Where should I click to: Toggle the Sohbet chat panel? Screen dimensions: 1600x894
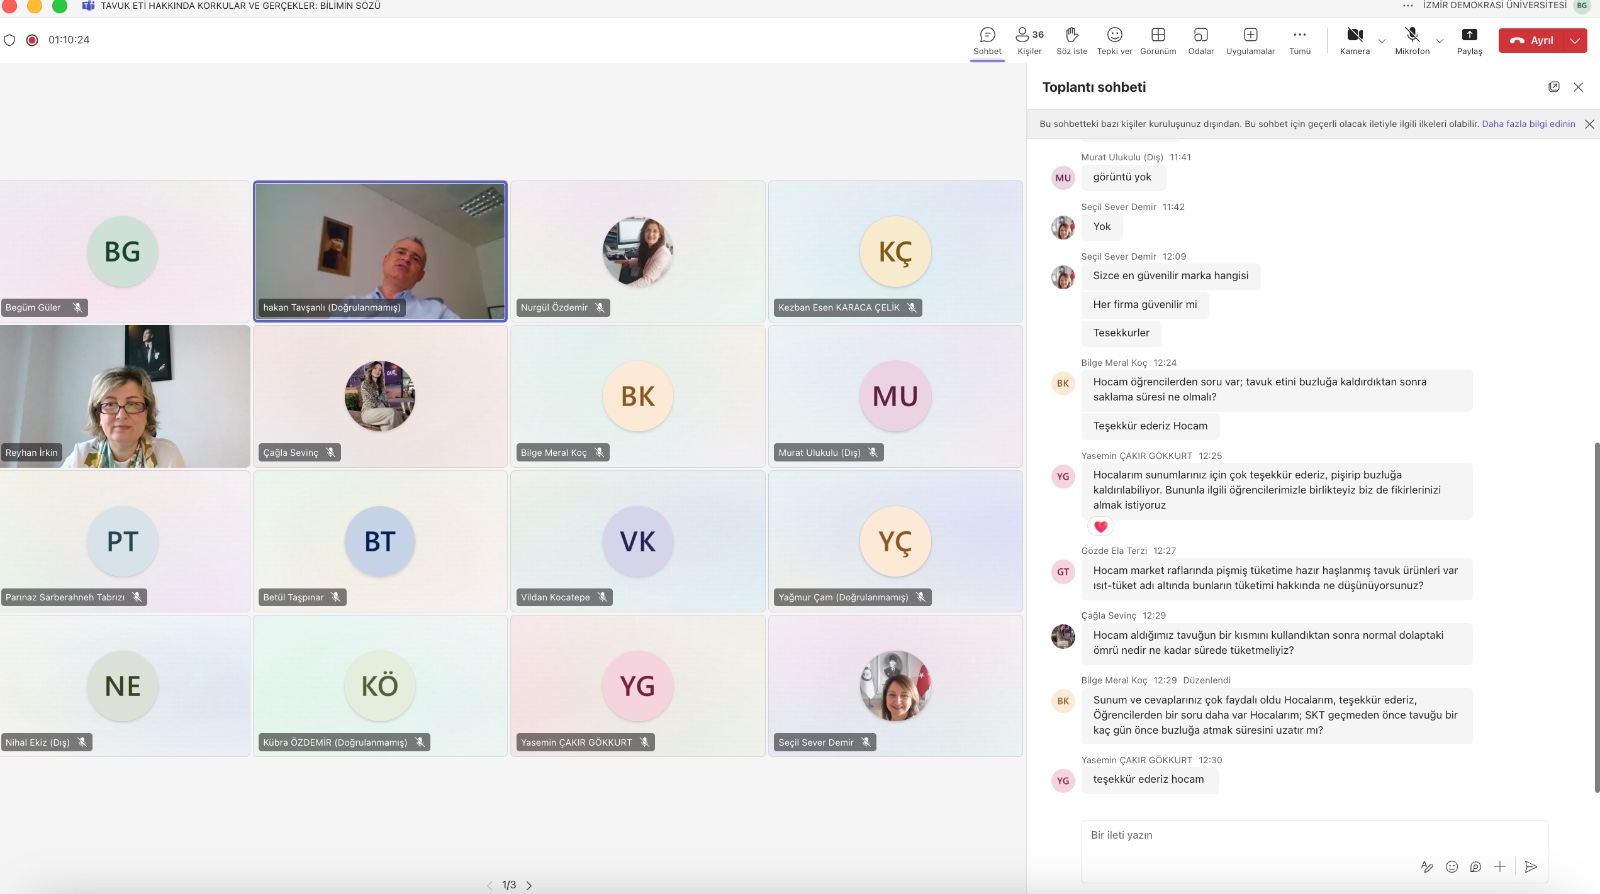(987, 40)
